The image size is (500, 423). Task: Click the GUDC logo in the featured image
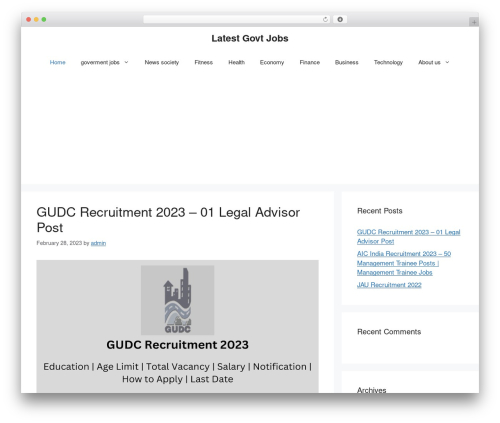pos(177,300)
